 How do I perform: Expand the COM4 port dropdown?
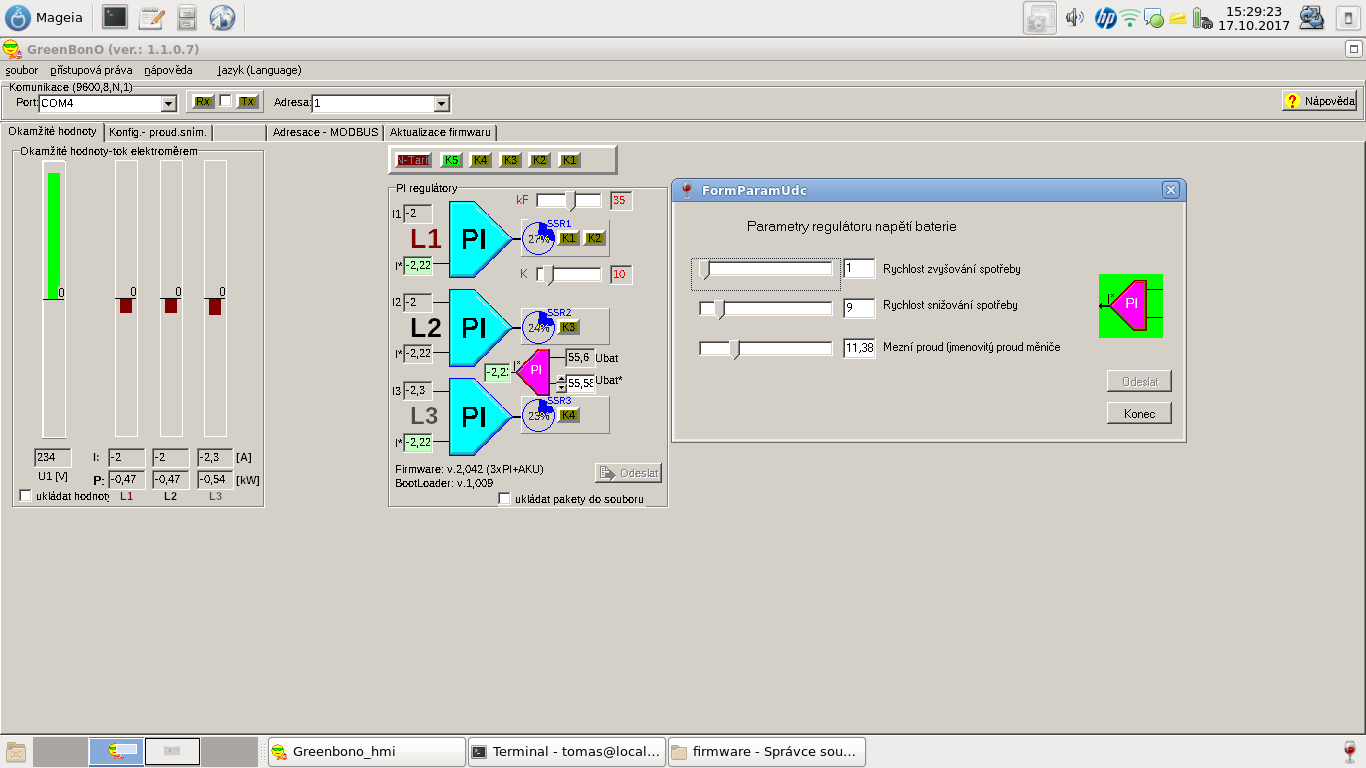coord(168,103)
